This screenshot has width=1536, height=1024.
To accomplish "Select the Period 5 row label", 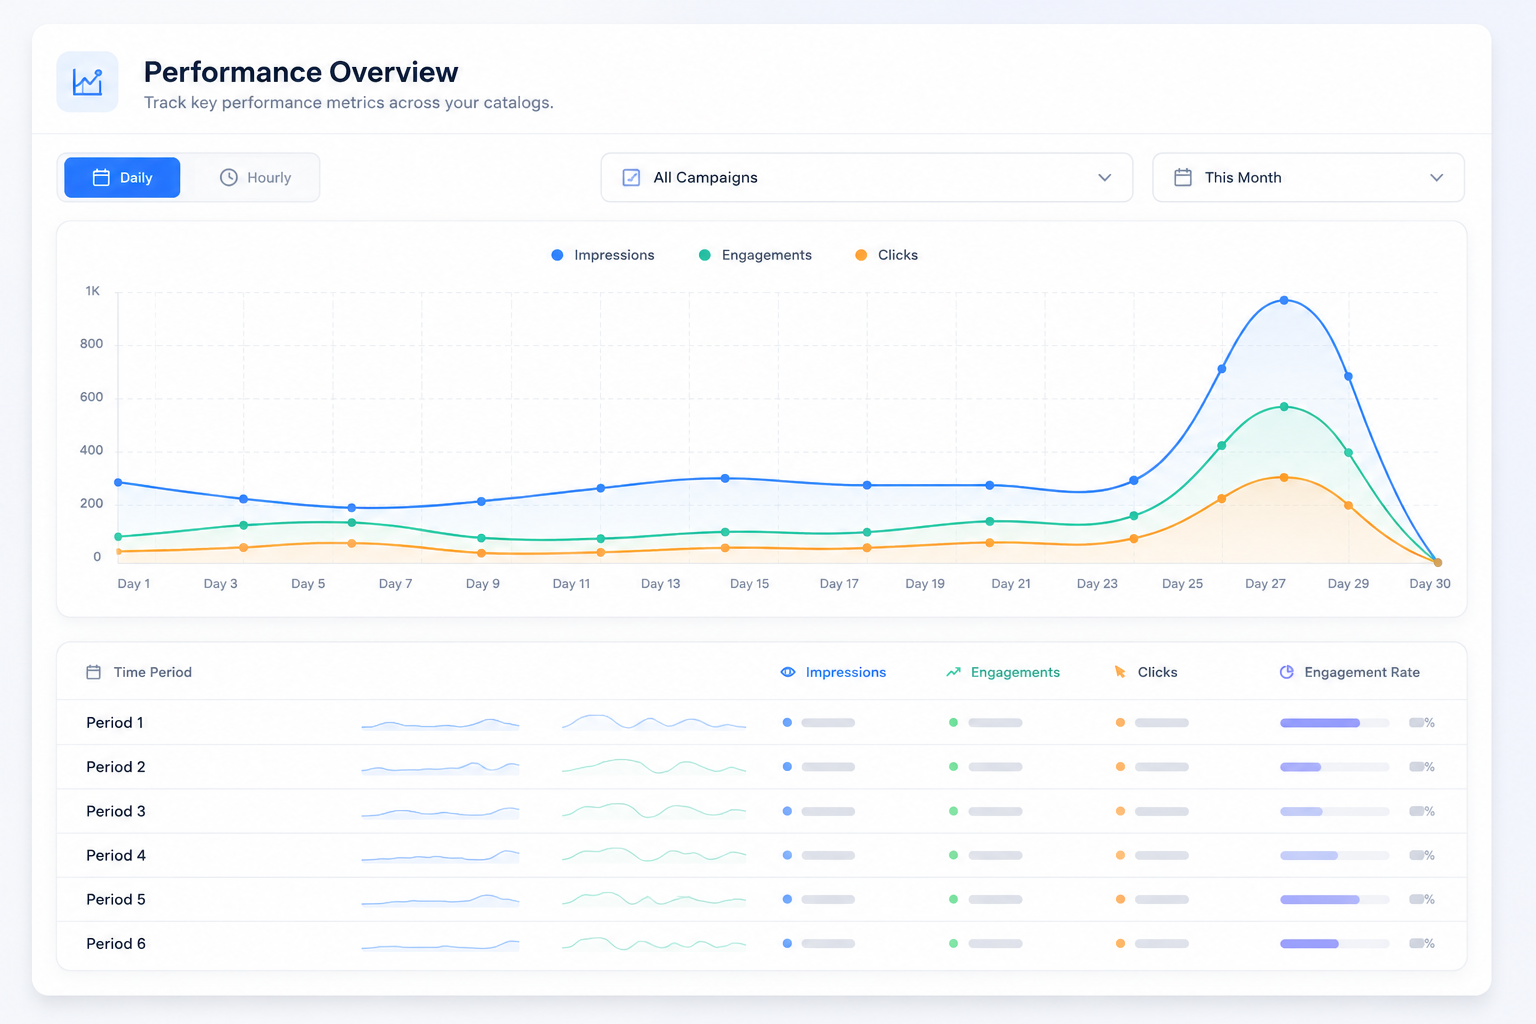I will [x=116, y=899].
